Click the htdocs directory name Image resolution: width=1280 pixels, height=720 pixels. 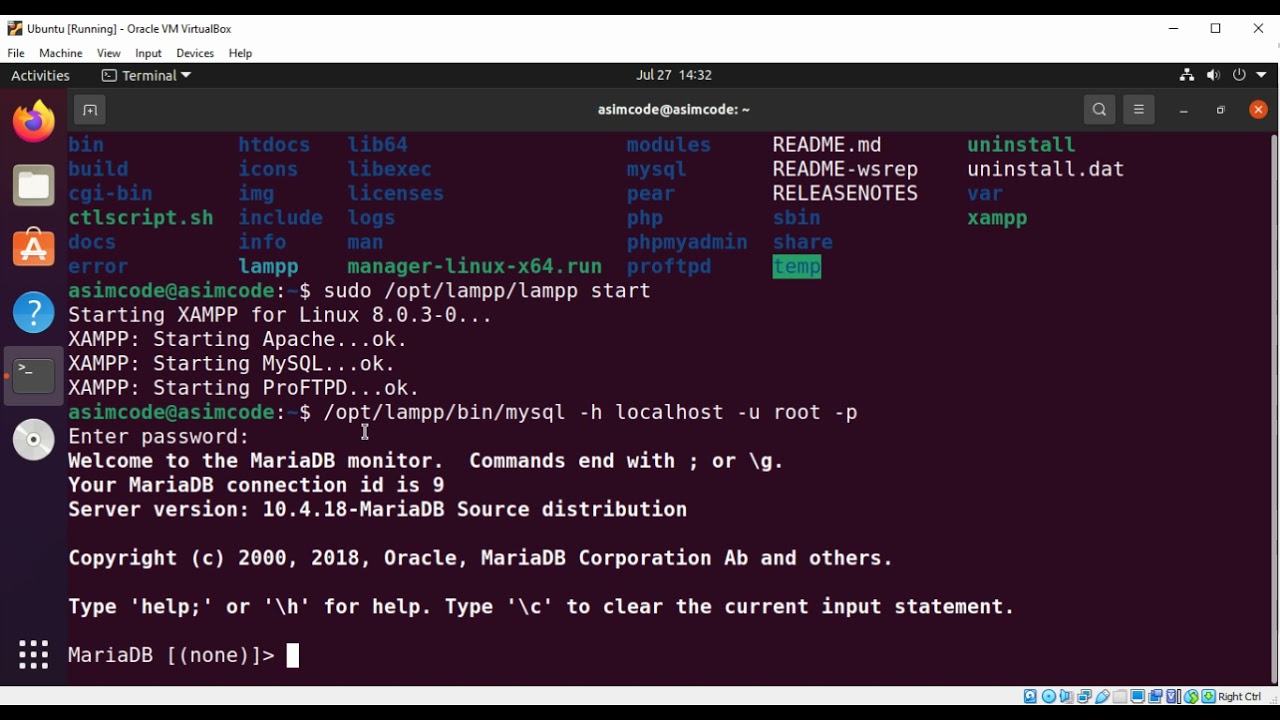(274, 145)
